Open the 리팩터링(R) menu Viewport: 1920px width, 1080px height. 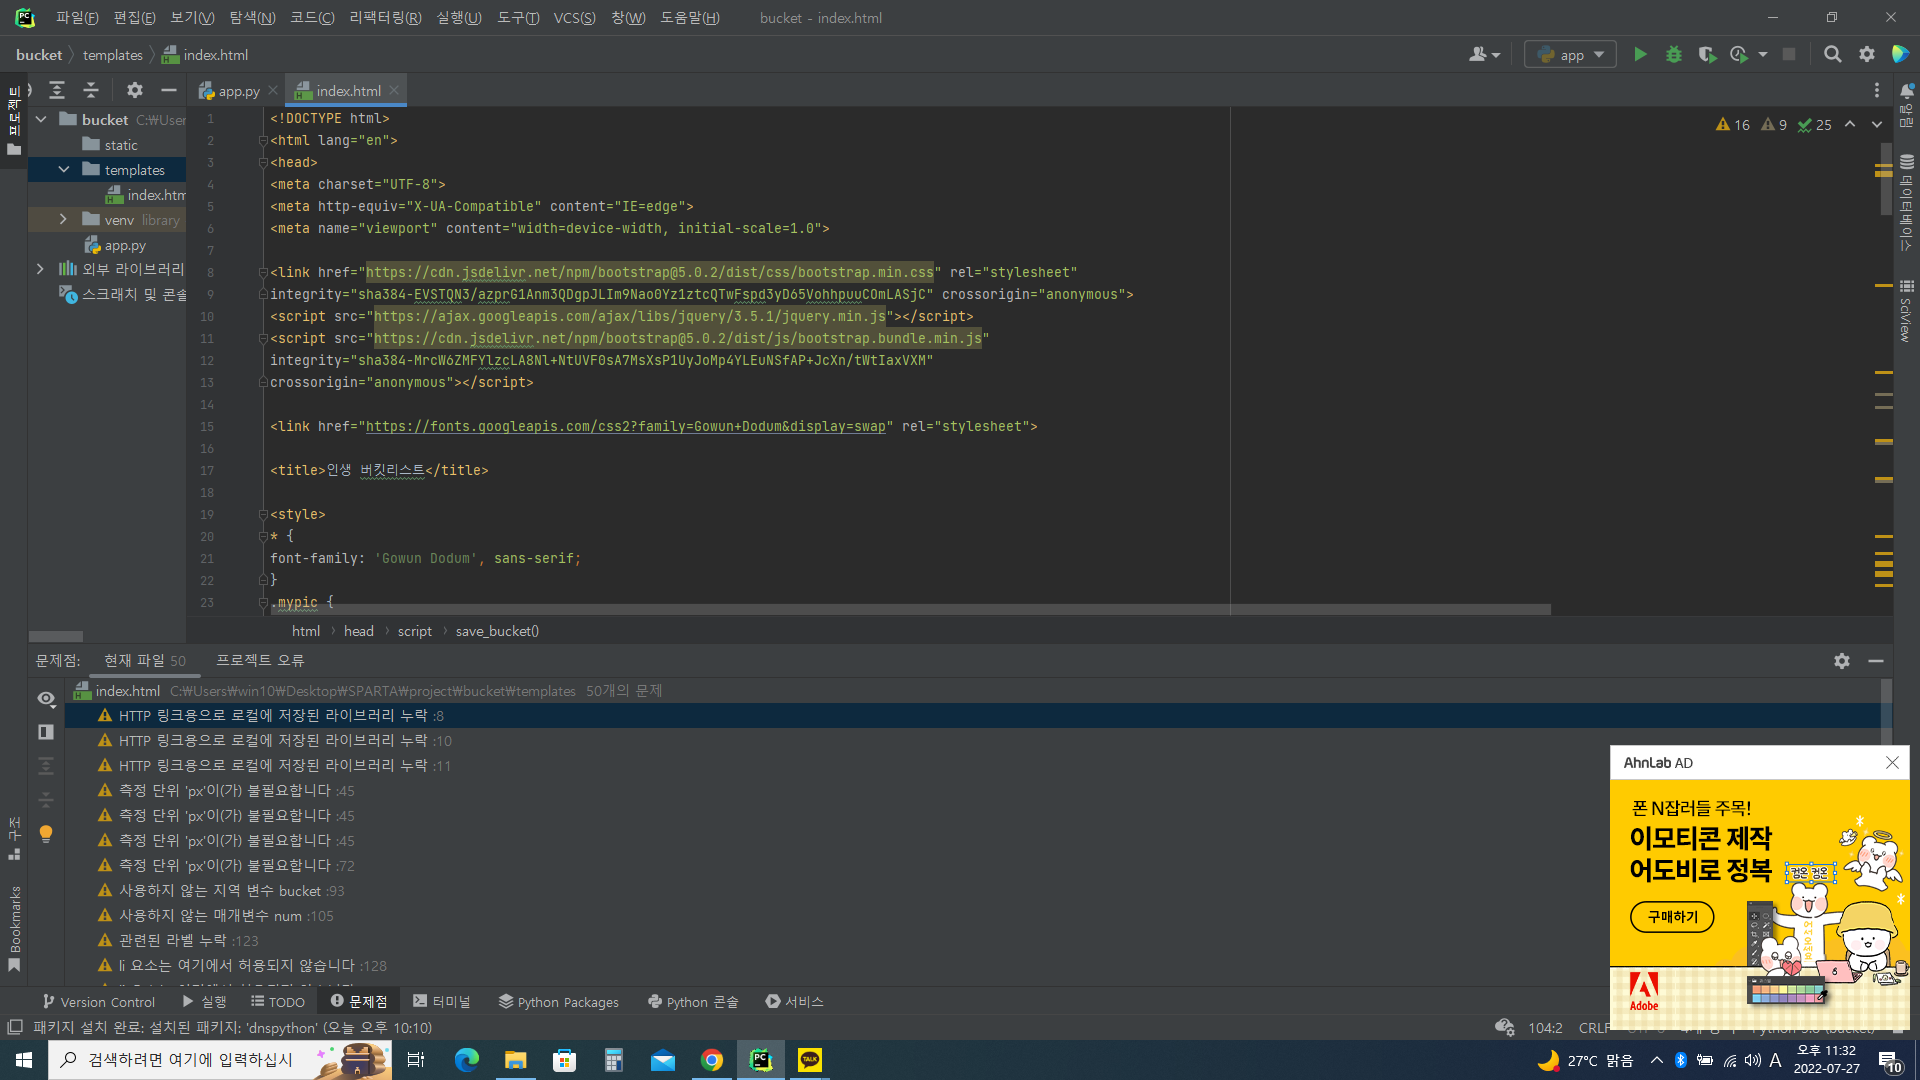tap(385, 18)
